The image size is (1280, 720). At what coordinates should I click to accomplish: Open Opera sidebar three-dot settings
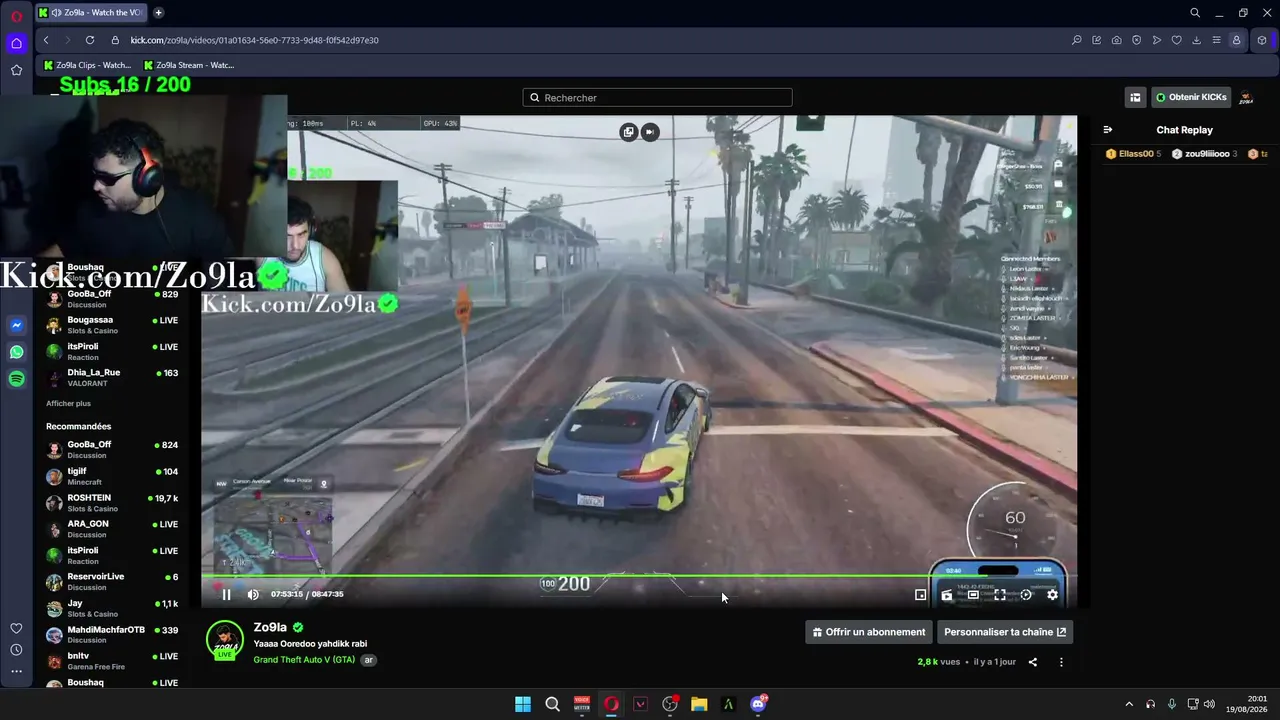[16, 672]
